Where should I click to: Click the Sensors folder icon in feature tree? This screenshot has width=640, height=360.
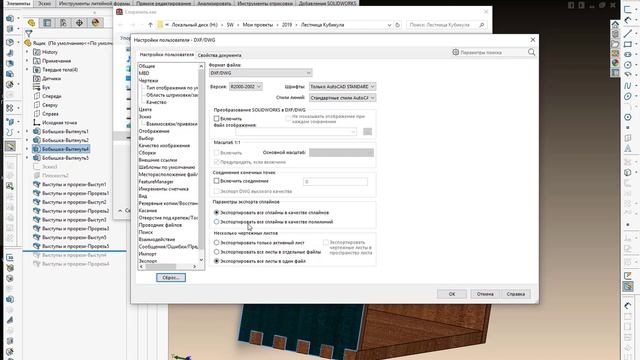(36, 78)
